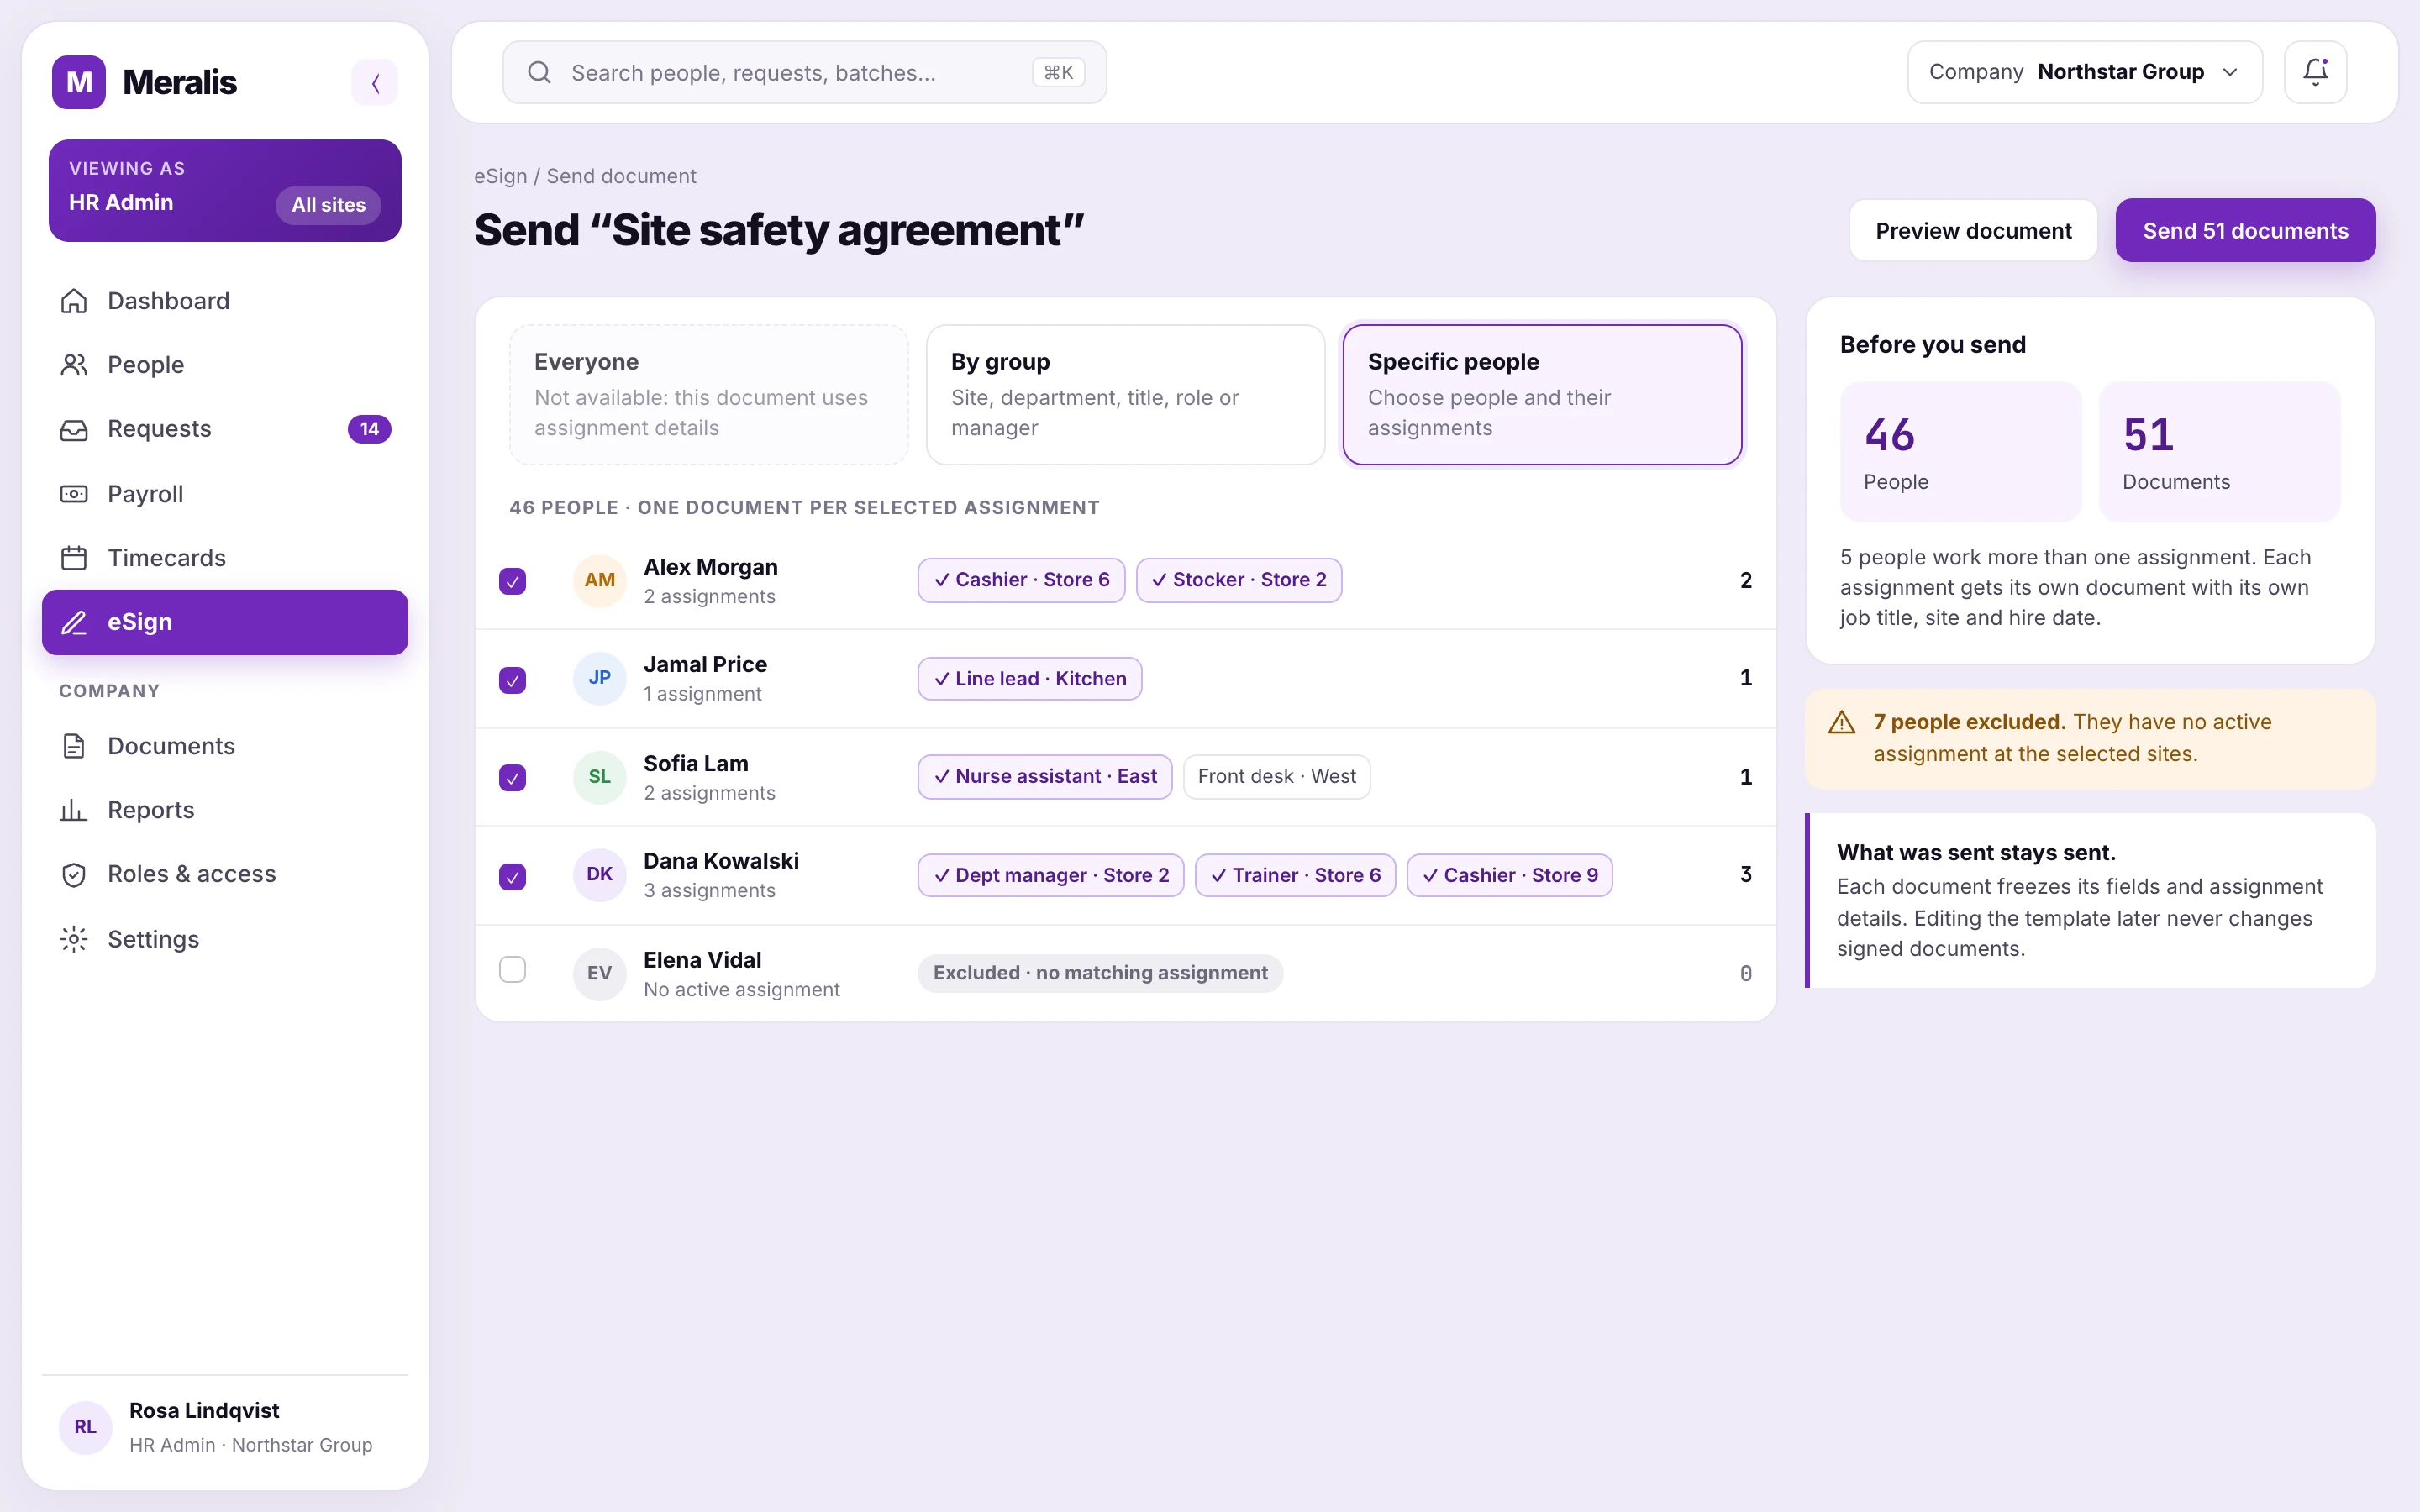Screen dimensions: 2420x1512
Task: Open Requests in the sidebar
Action: coord(225,429)
